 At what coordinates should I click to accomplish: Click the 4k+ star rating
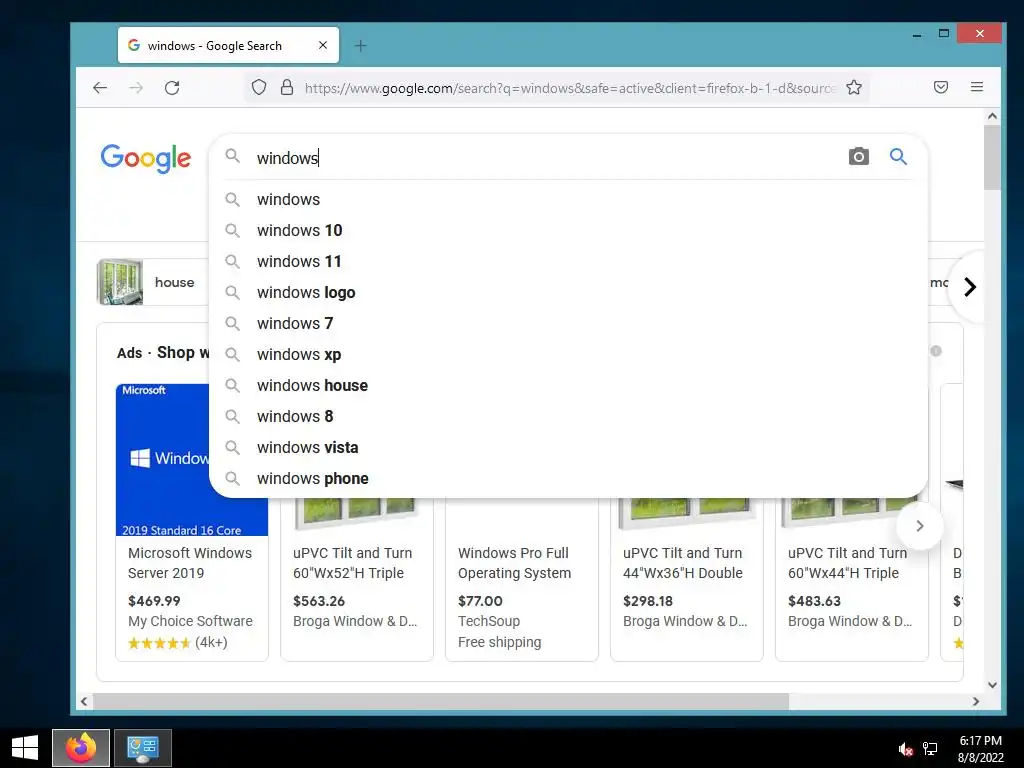(178, 643)
